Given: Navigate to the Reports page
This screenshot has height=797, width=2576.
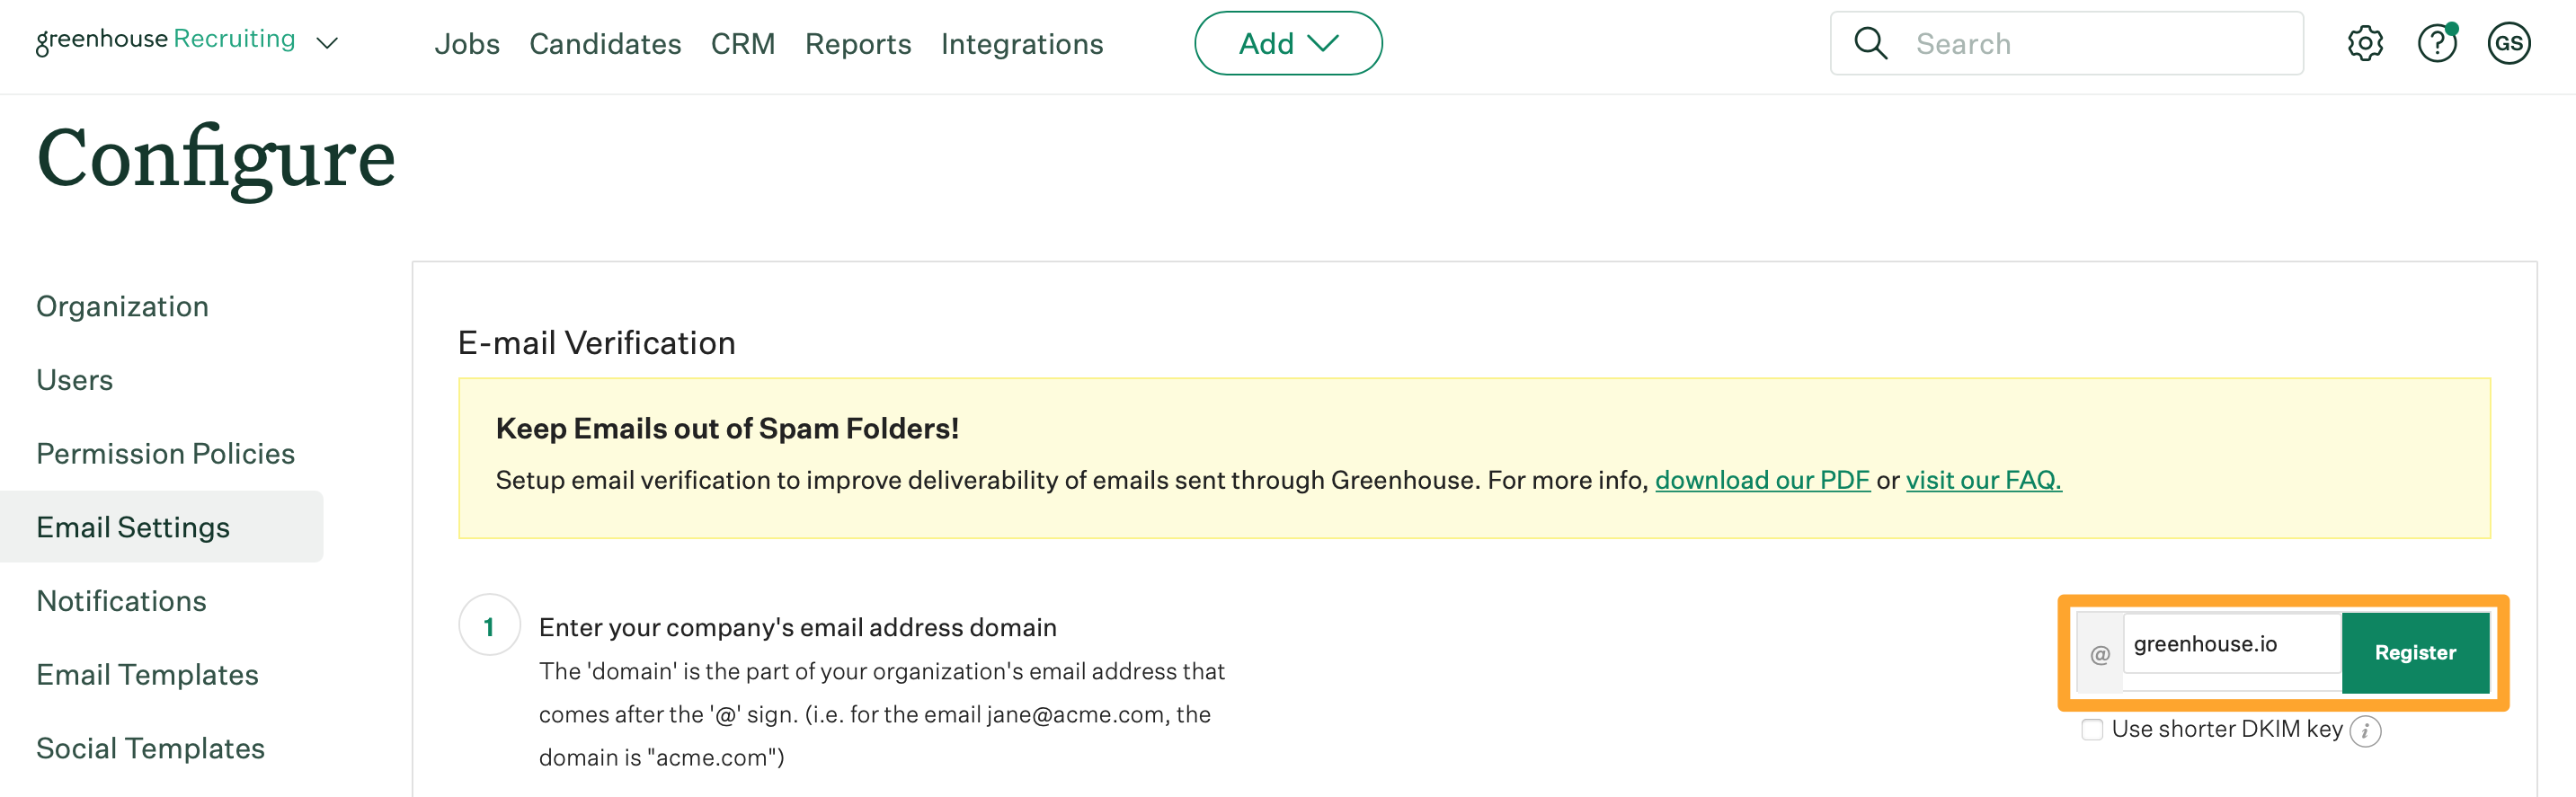Looking at the screenshot, I should pos(858,44).
